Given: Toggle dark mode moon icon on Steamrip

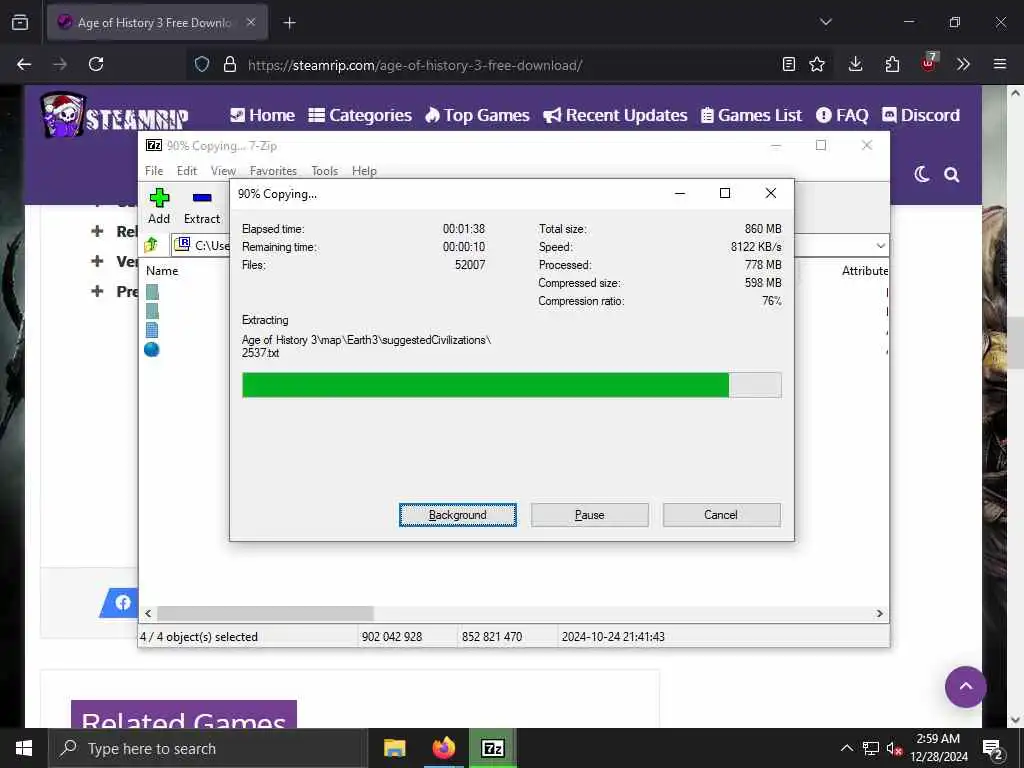Looking at the screenshot, I should [921, 174].
